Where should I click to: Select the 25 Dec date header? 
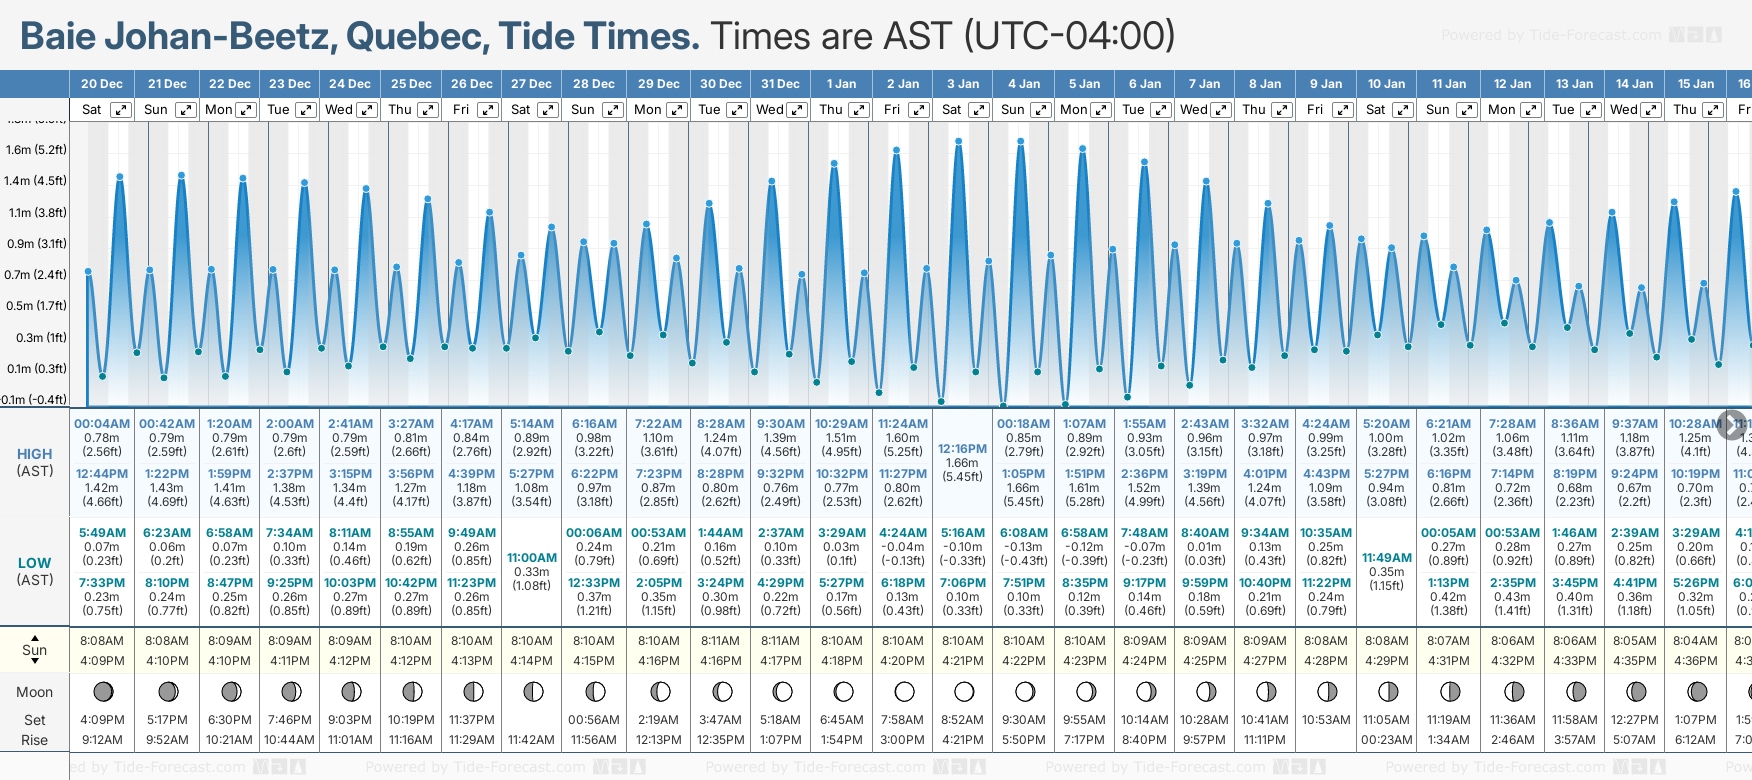pyautogui.click(x=411, y=84)
